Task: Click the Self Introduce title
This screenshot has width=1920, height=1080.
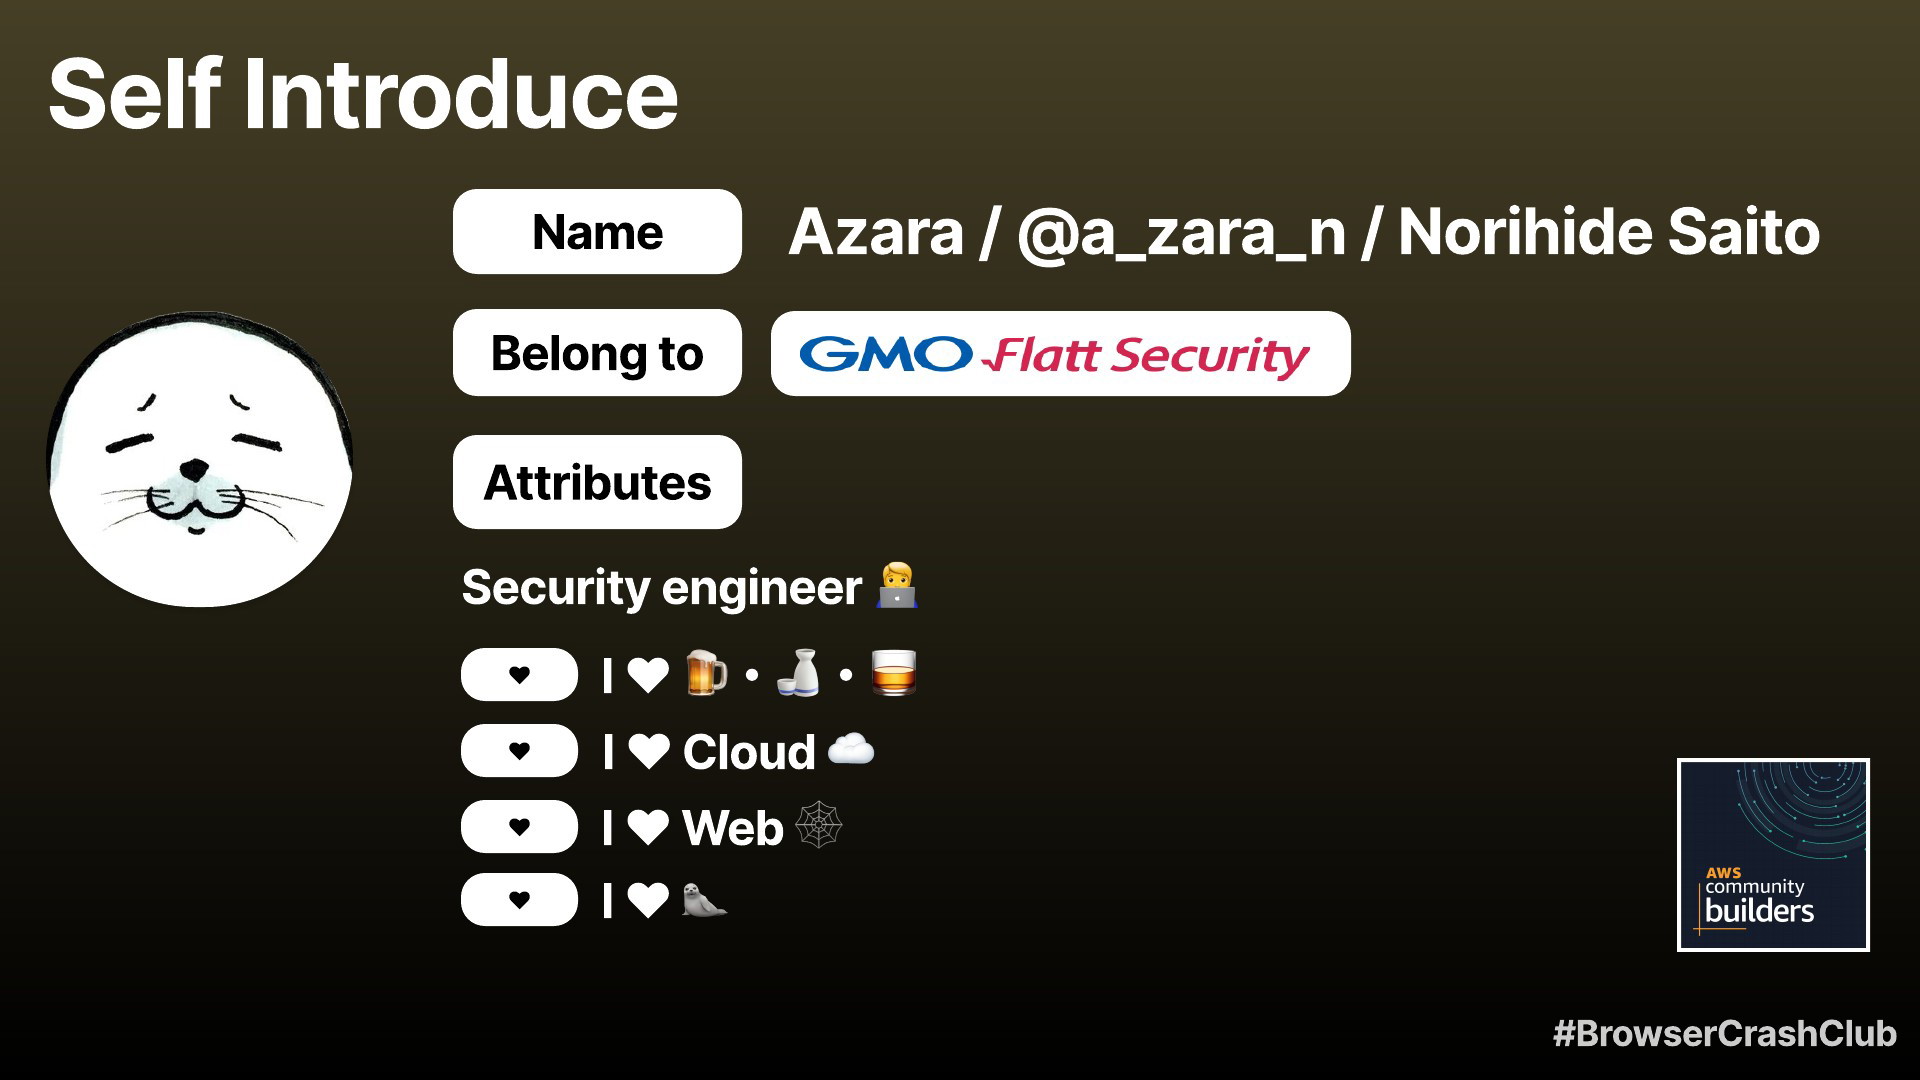Action: pos(363,94)
